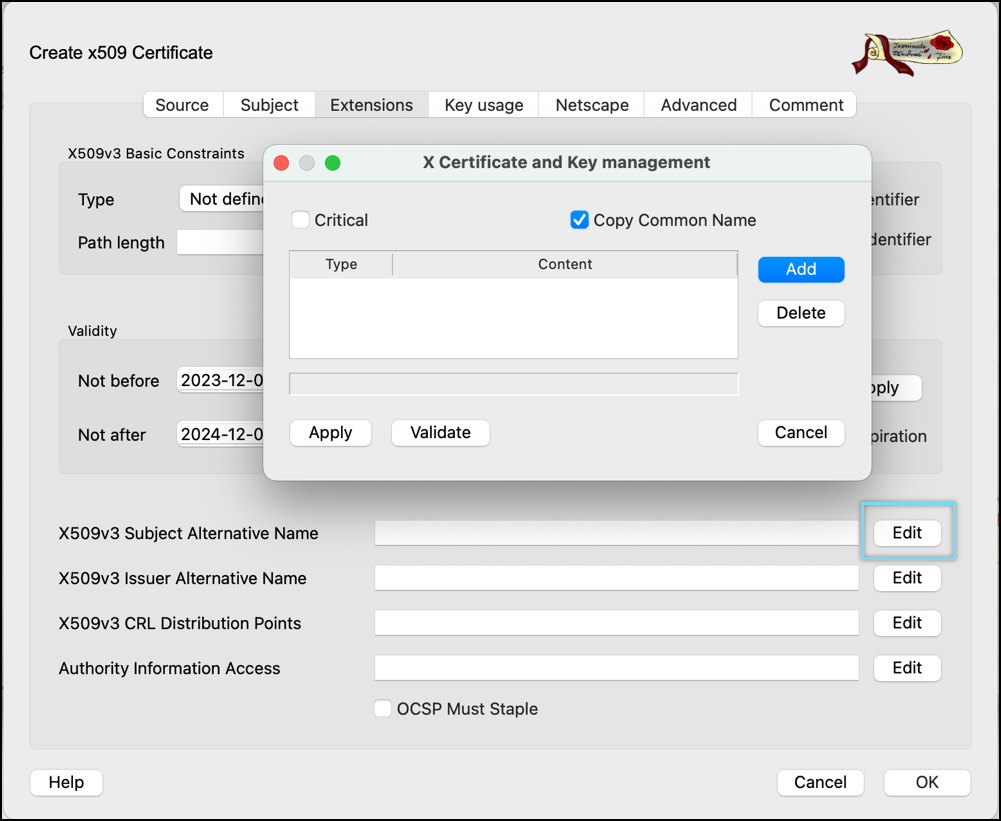Open the Advanced tab
Screen dimensions: 1001x821
(x=698, y=105)
